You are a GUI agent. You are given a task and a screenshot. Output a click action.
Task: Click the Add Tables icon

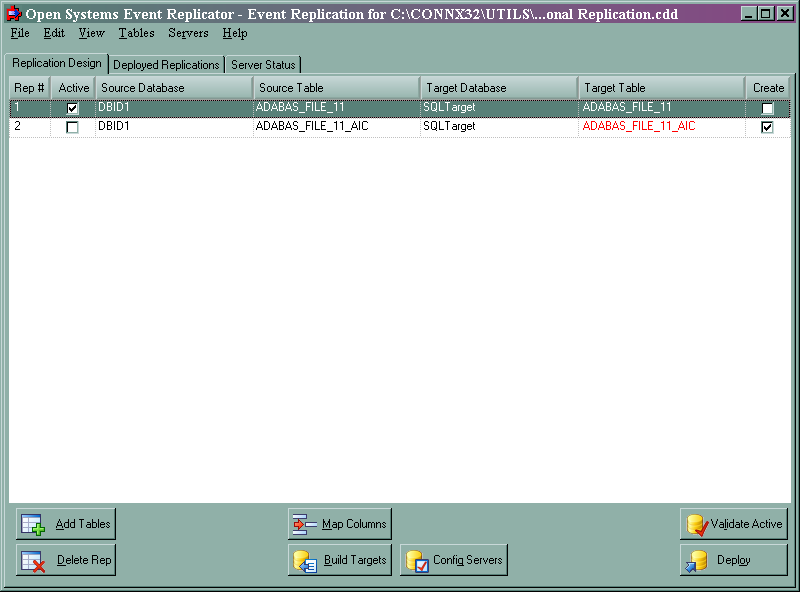(x=33, y=523)
